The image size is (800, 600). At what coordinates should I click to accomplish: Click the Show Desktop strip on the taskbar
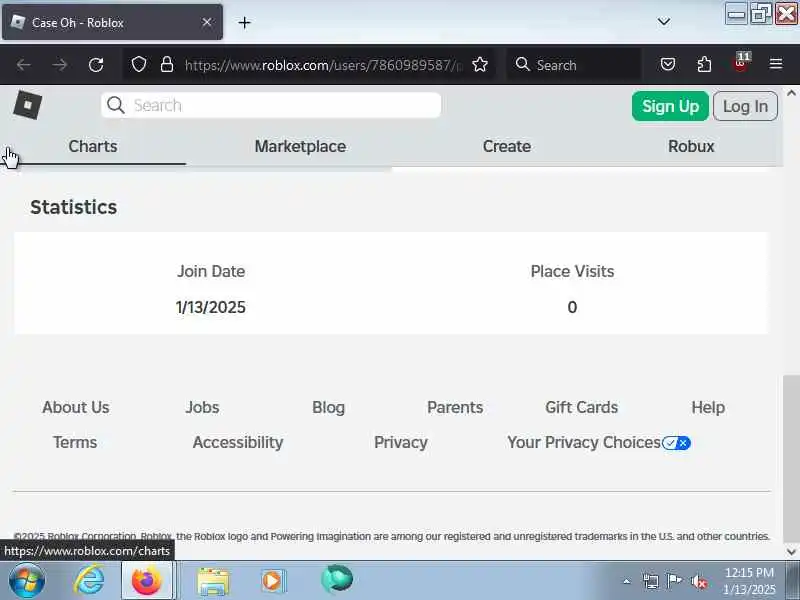click(793, 581)
